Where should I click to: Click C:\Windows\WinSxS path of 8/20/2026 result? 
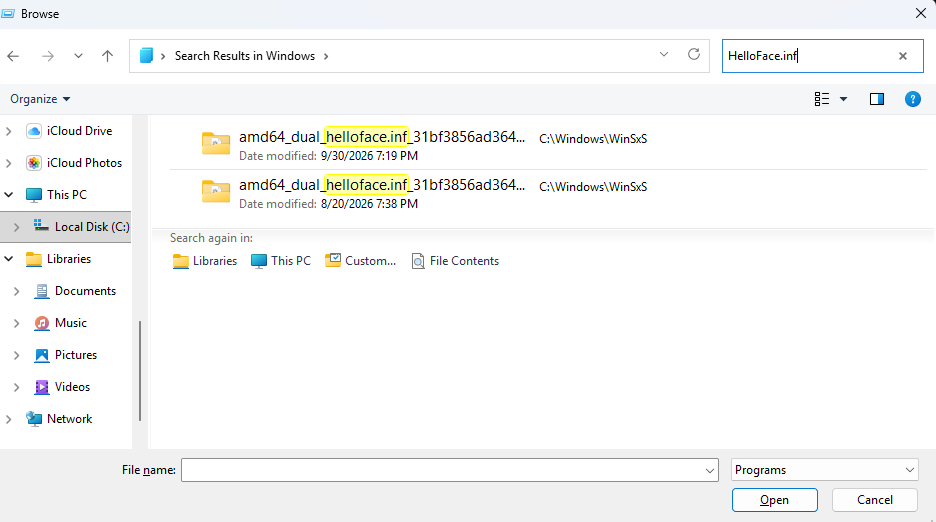593,187
